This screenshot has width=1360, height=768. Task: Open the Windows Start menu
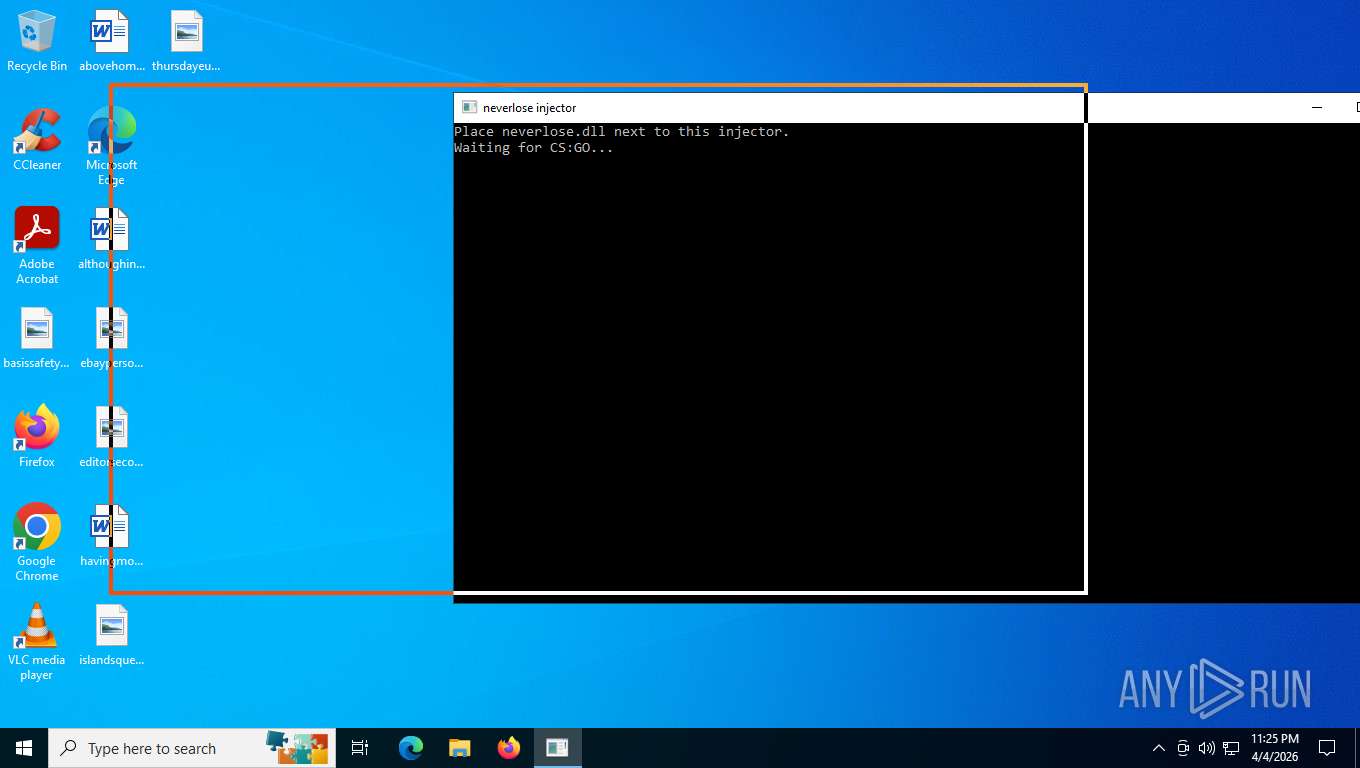pos(24,748)
